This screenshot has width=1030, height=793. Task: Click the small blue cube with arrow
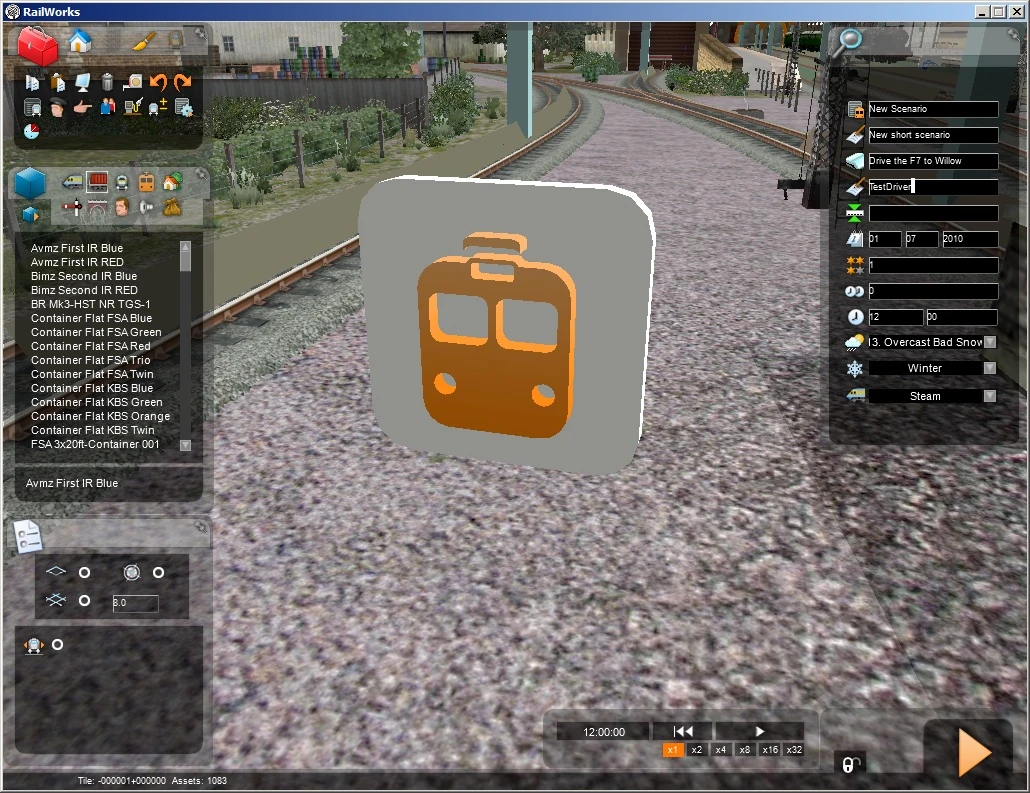pos(30,214)
